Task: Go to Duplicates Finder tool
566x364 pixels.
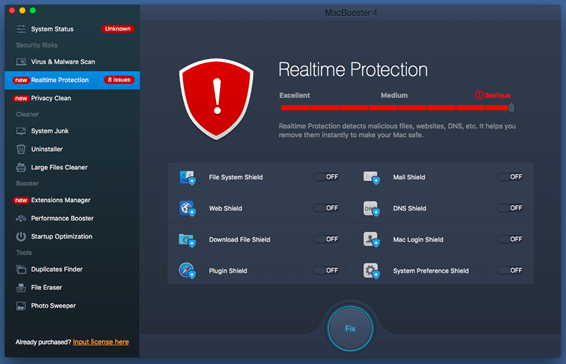Action: (x=72, y=269)
